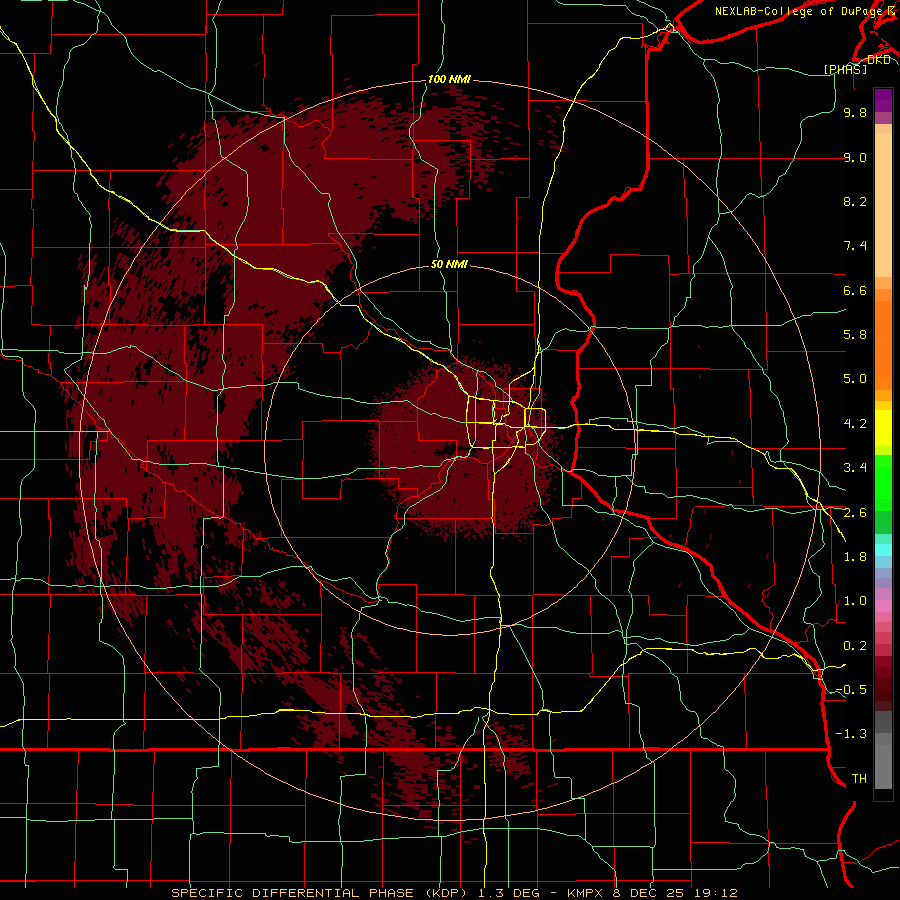Click the DKD label above the legend
Viewport: 900px width, 900px height.
click(x=878, y=60)
